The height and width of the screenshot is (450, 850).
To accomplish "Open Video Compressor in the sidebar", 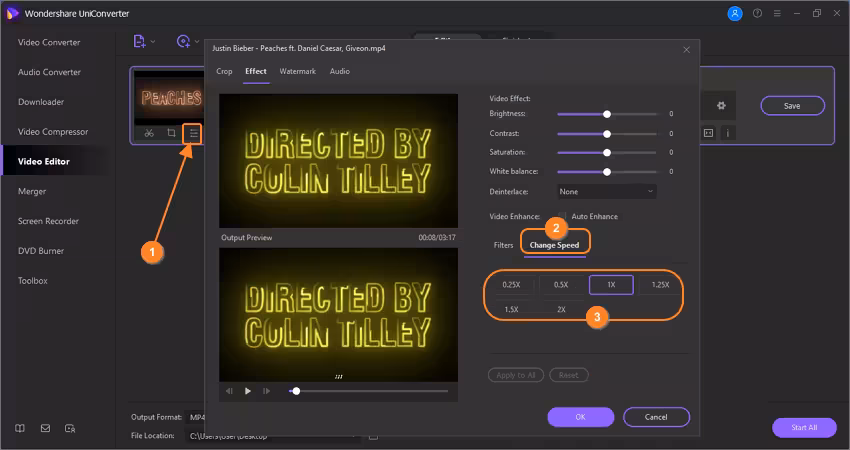I will pyautogui.click(x=54, y=132).
